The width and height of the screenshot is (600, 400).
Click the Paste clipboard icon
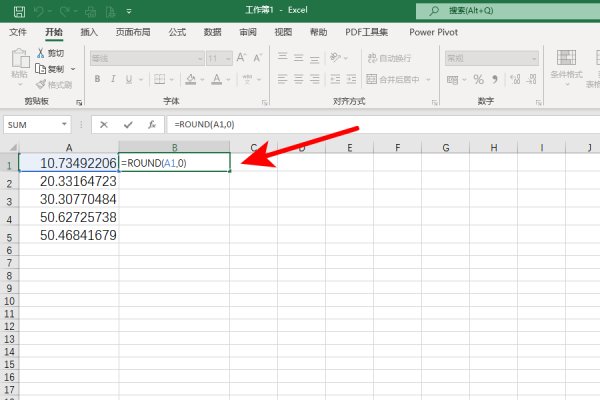[20, 58]
